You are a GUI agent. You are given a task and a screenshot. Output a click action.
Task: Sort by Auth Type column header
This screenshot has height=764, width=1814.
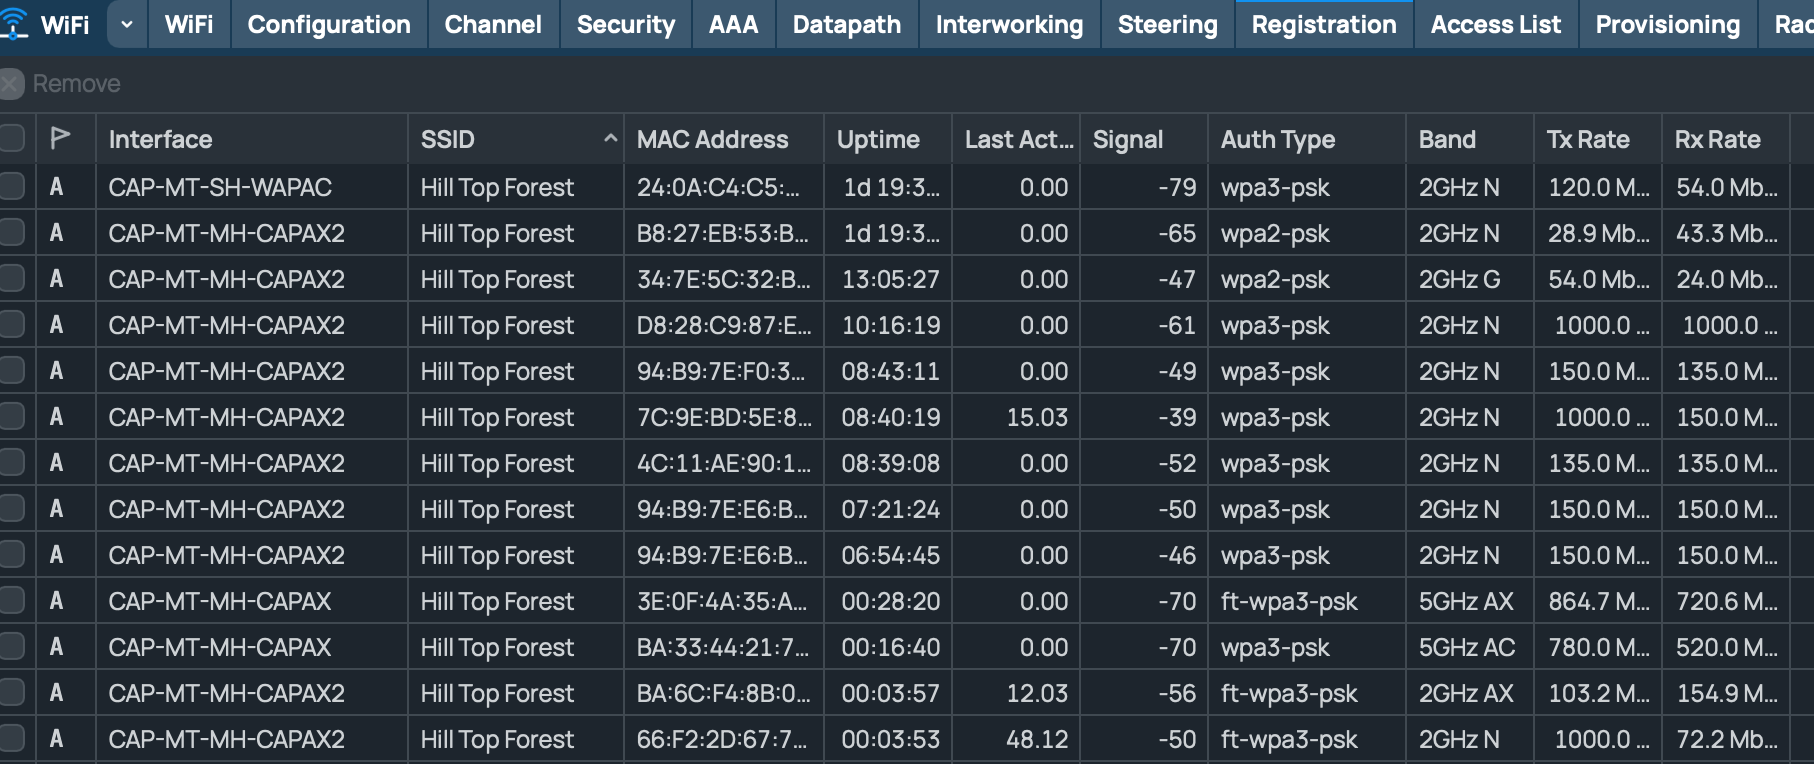click(x=1306, y=139)
